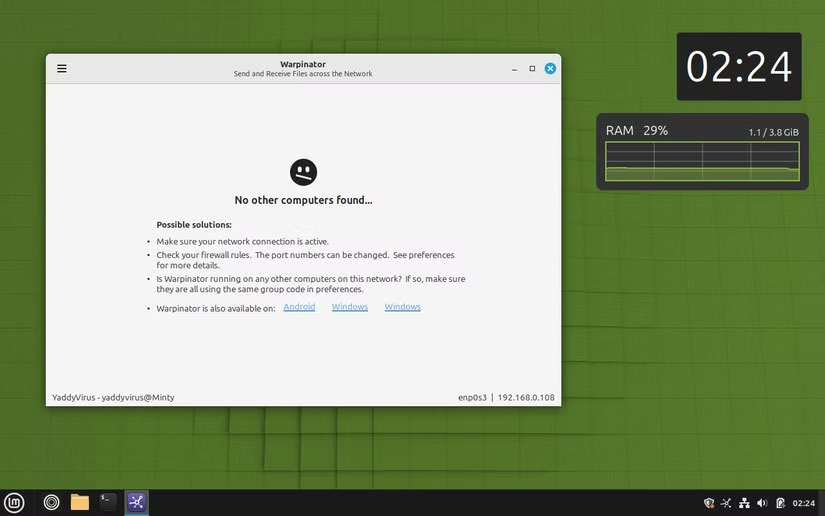Close the Warpinator window
This screenshot has height=516, width=825.
550,69
